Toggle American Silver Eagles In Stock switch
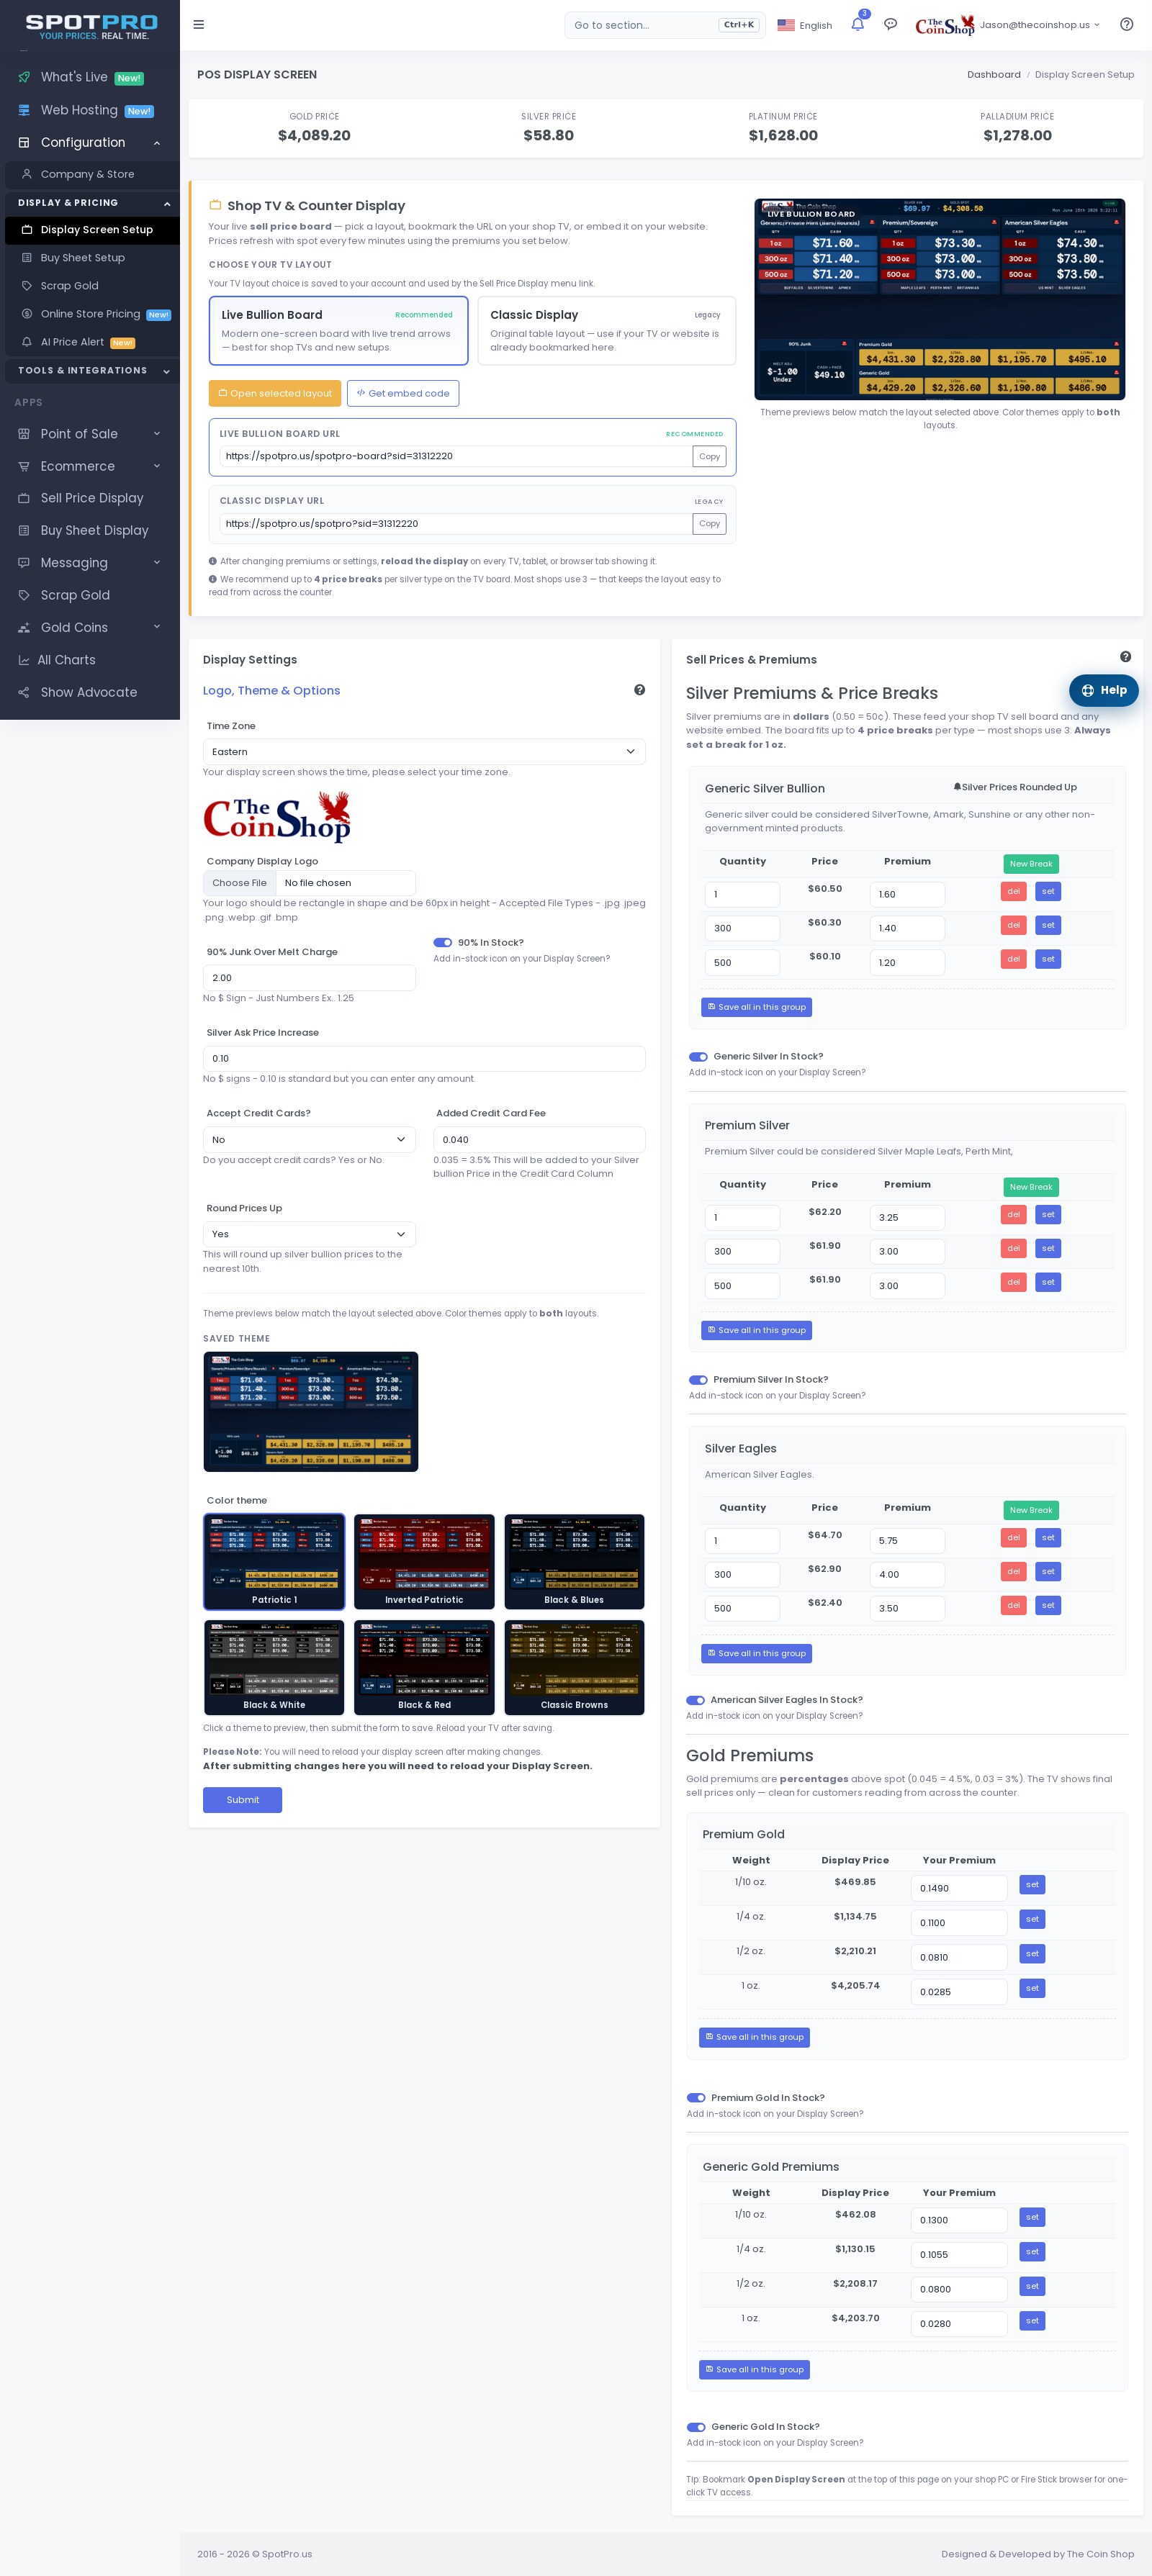The width and height of the screenshot is (1152, 2576). pyautogui.click(x=695, y=1700)
